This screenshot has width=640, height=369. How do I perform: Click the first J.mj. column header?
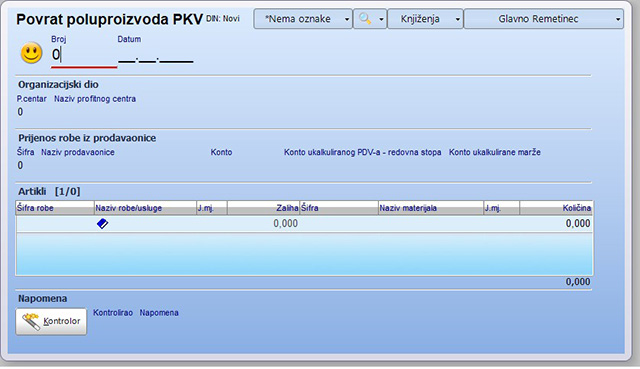(211, 208)
